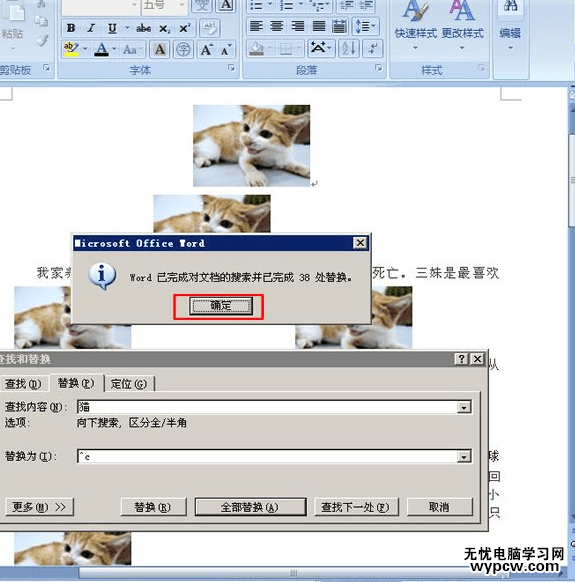The height and width of the screenshot is (582, 575).
Task: Apply text highlight color
Action: [71, 49]
